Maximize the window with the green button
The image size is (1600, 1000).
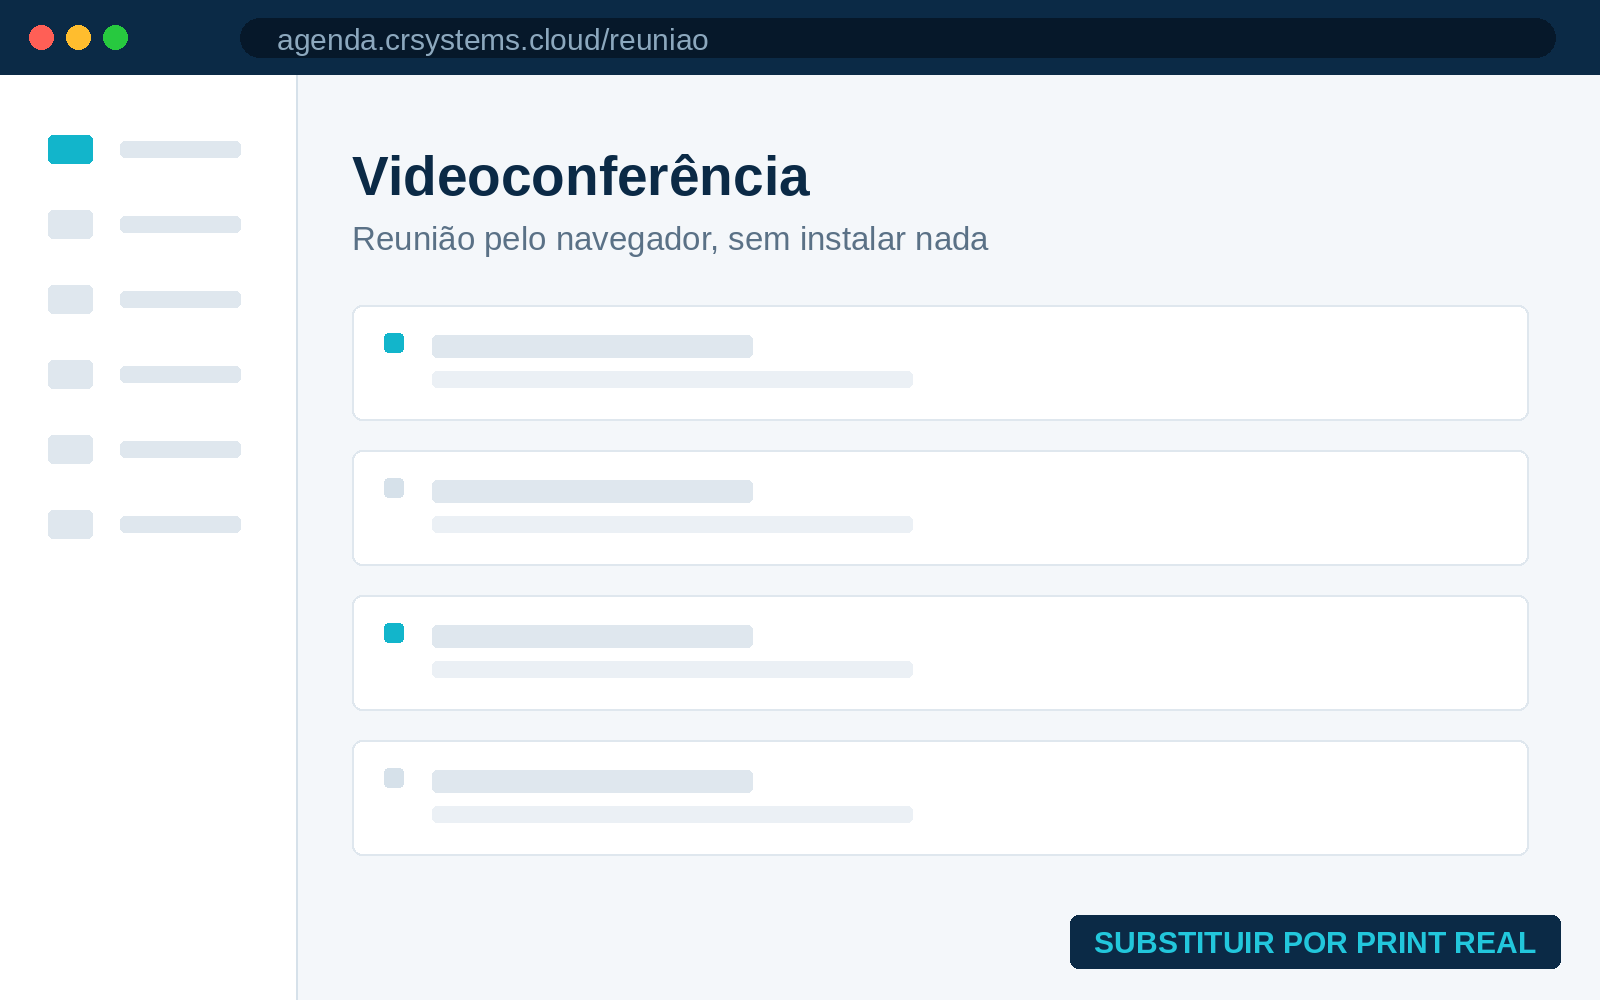click(x=116, y=38)
